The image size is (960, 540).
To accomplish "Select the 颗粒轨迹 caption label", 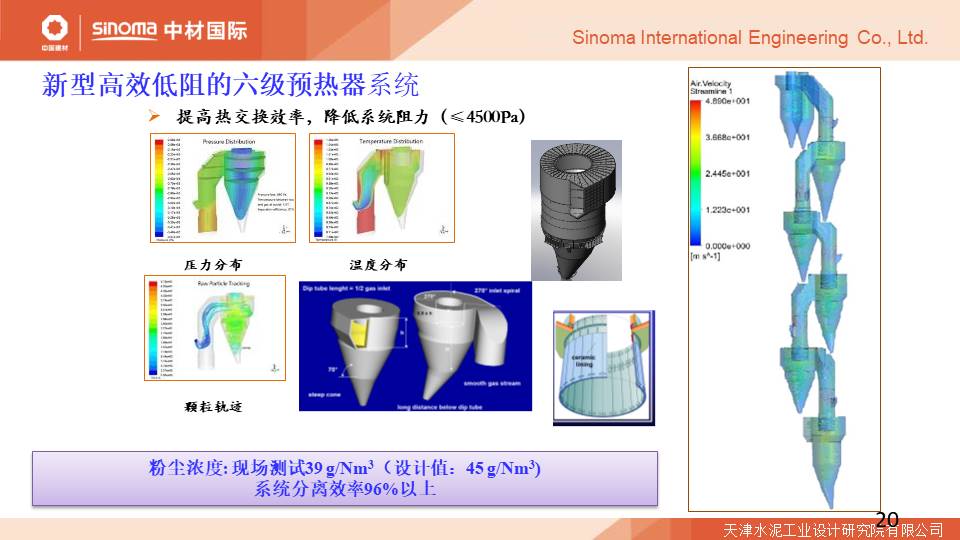I will point(213,407).
